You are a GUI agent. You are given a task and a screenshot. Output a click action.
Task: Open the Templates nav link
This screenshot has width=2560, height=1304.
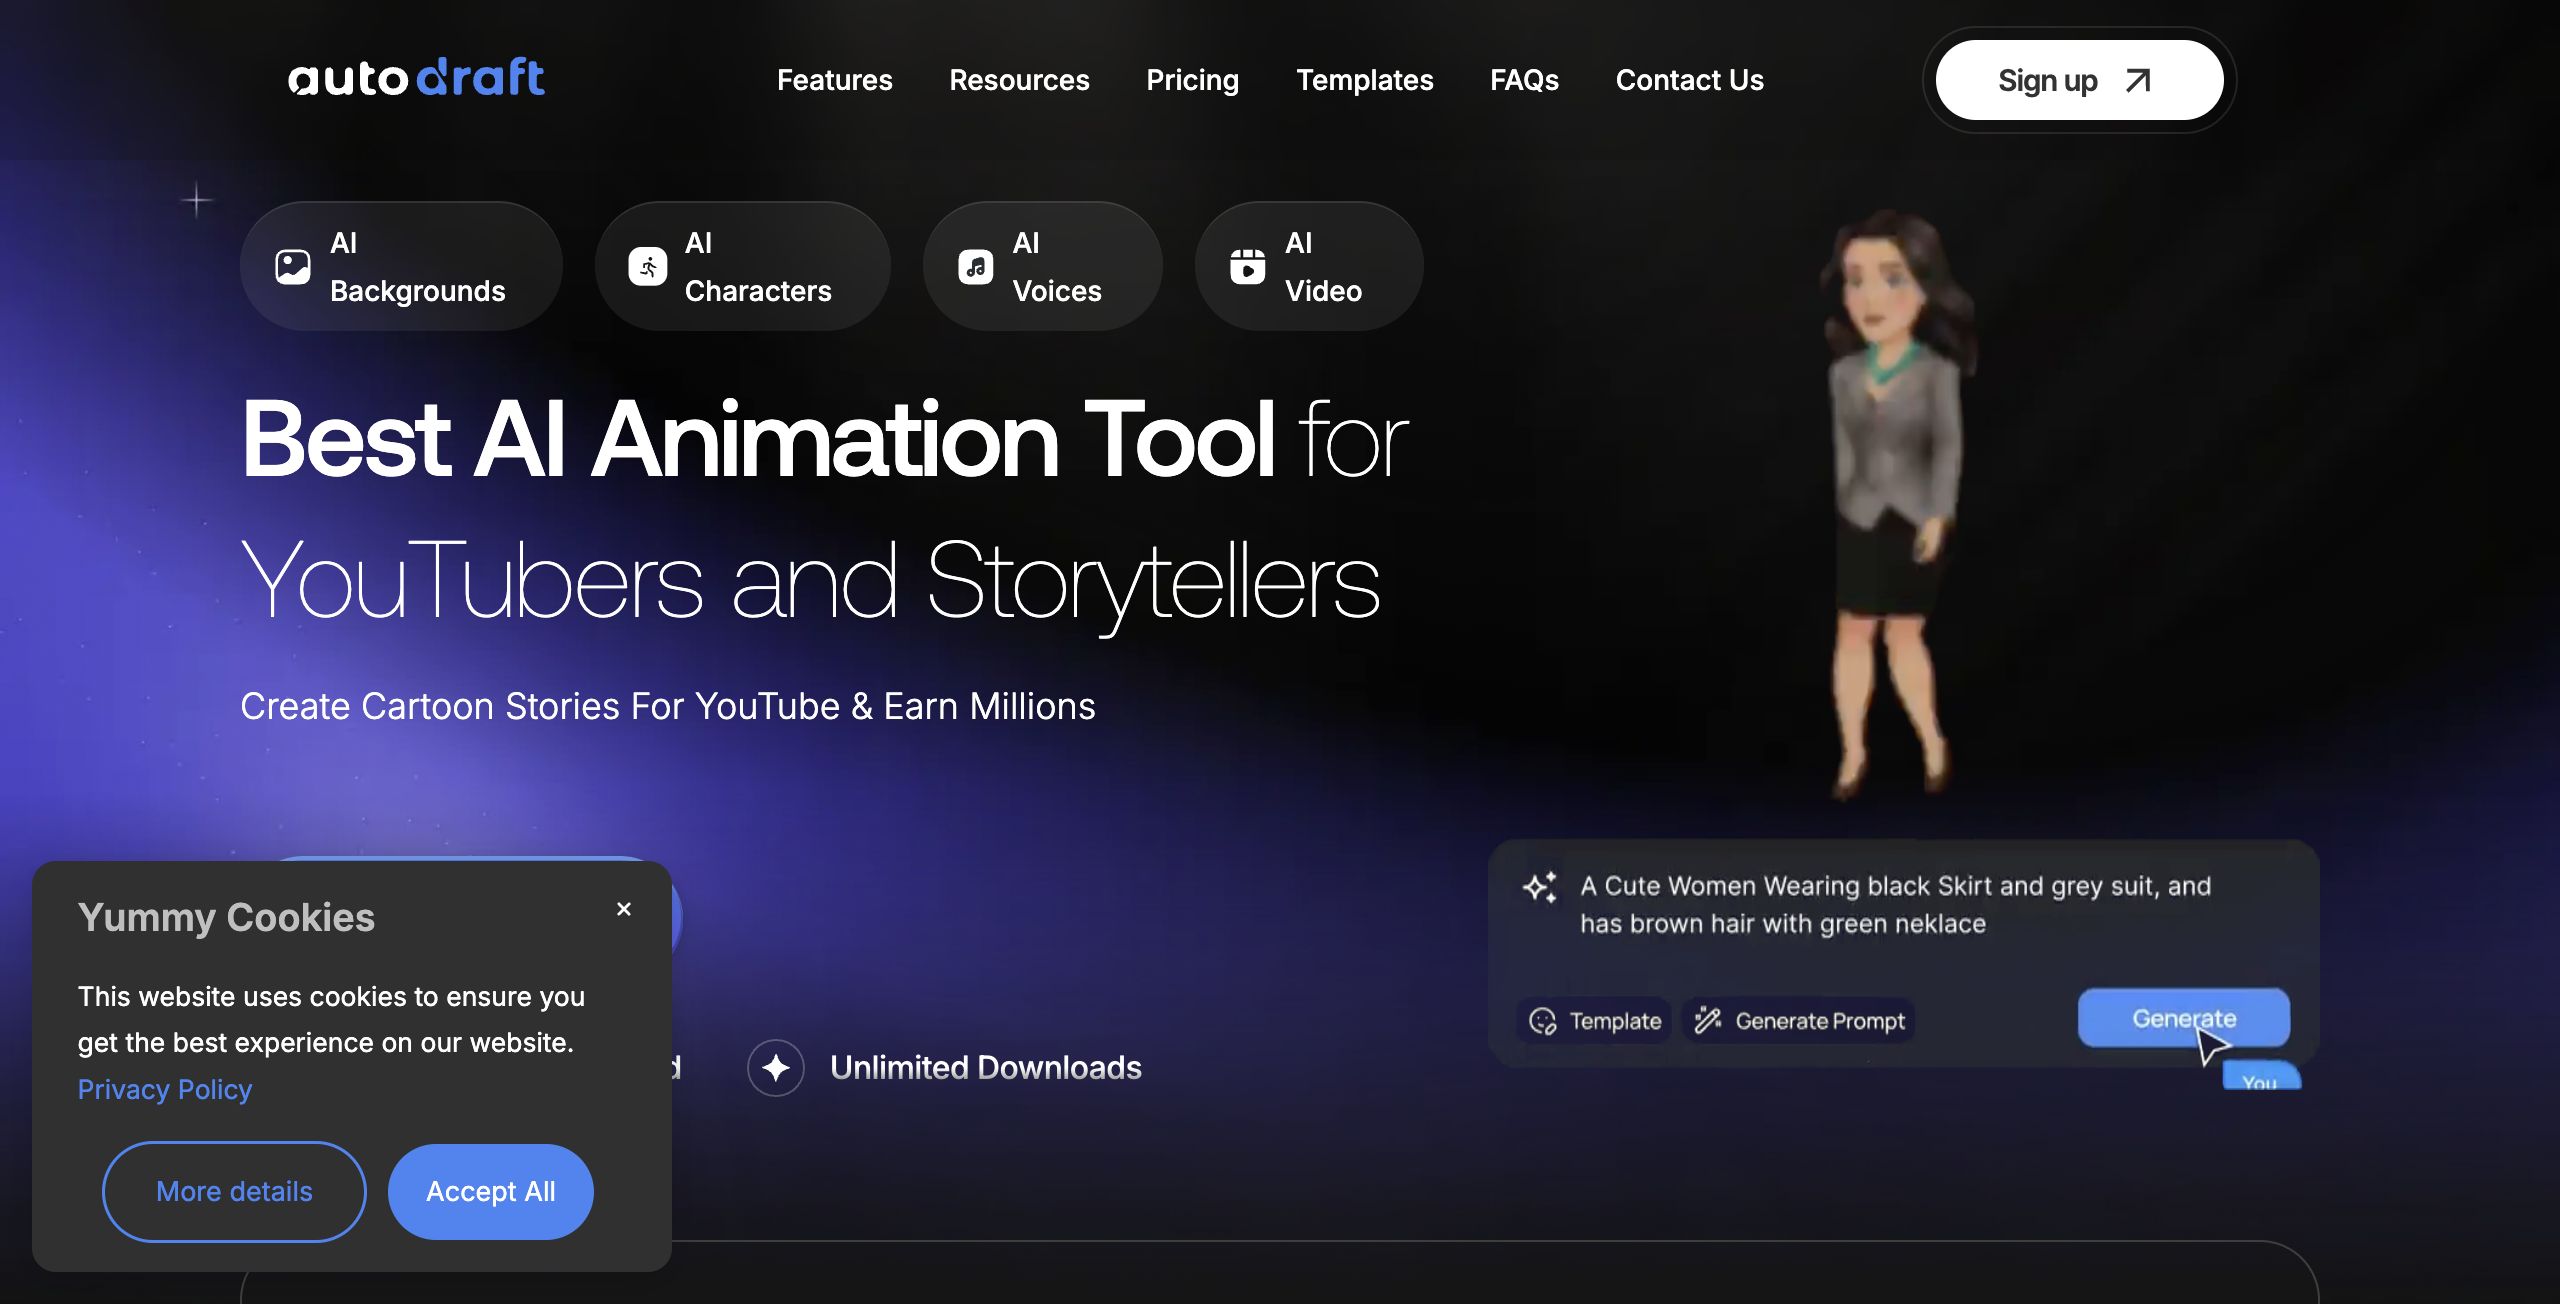1365,80
